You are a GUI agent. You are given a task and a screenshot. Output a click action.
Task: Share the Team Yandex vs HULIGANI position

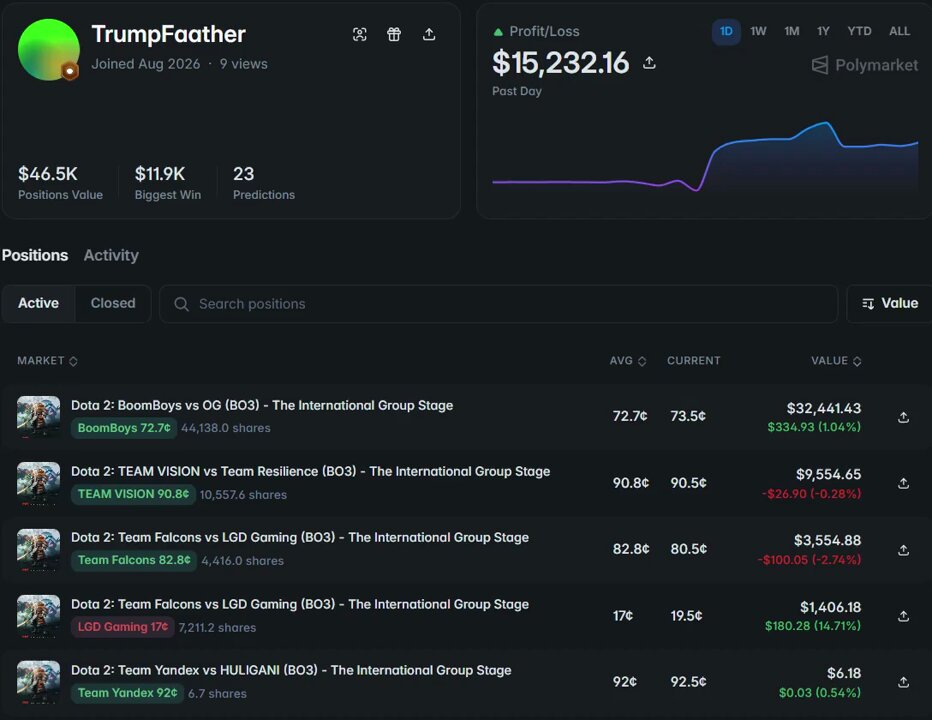[903, 682]
